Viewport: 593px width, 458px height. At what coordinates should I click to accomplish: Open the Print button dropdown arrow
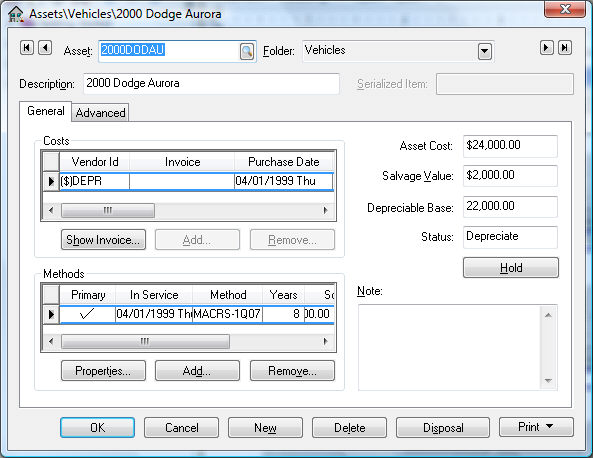pos(550,427)
